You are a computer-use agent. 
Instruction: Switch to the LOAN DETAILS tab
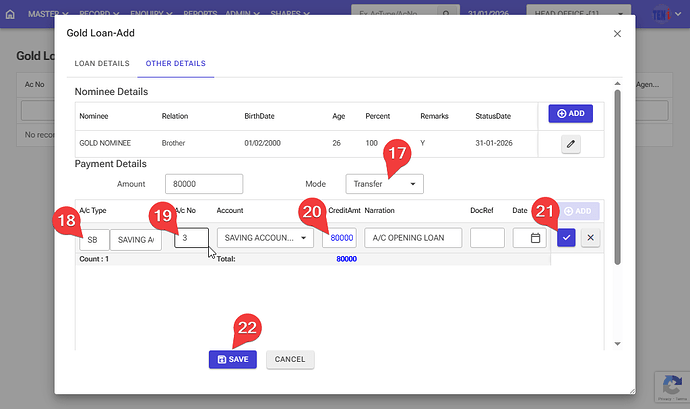101,63
